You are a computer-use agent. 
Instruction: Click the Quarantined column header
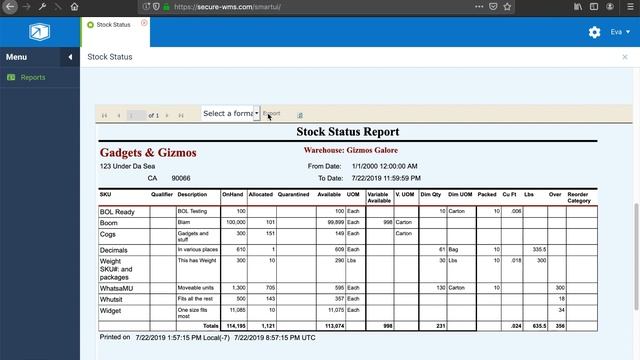click(x=293, y=195)
